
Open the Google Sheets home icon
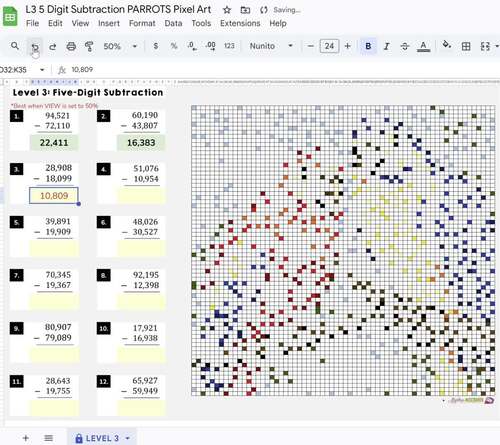pyautogui.click(x=10, y=16)
